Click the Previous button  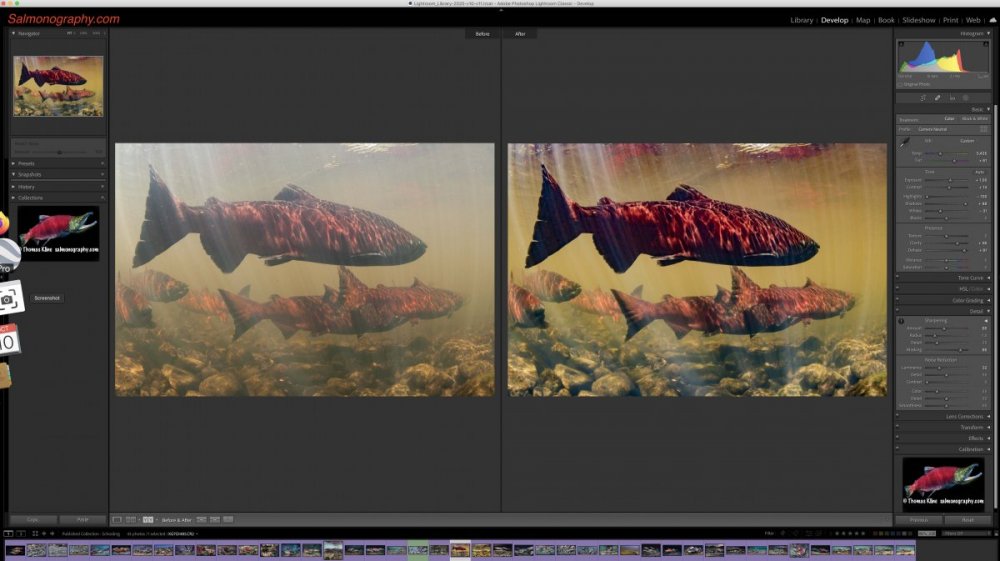(919, 520)
